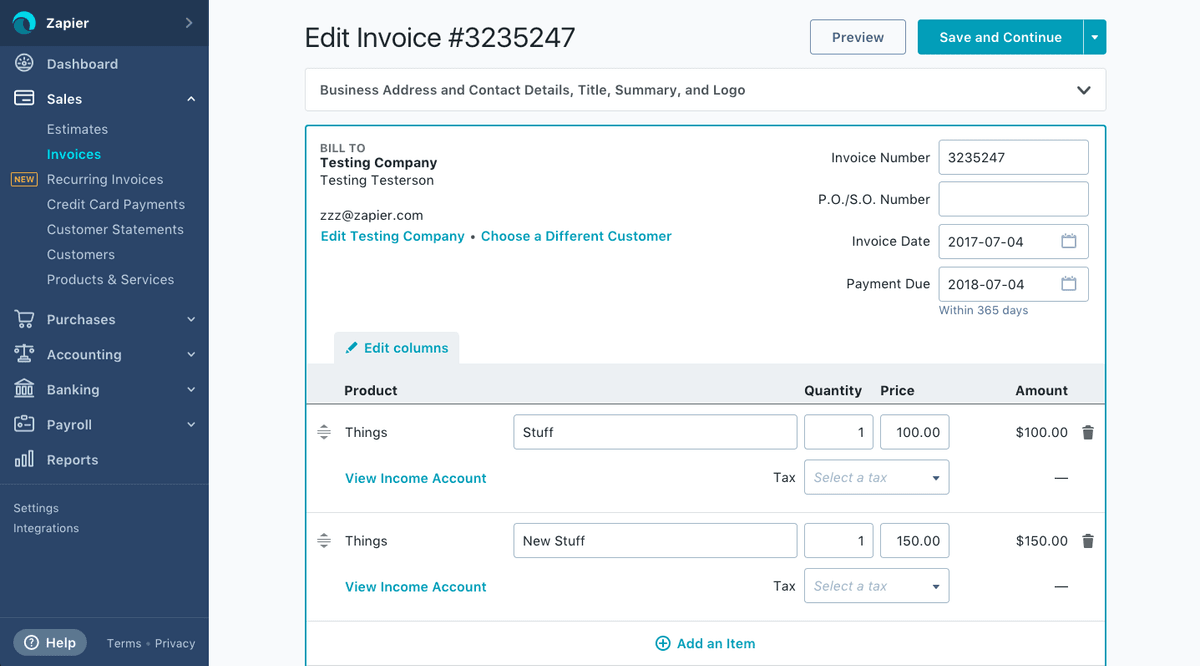Delete the Stuff line item with trash icon
This screenshot has width=1200, height=666.
pyautogui.click(x=1088, y=432)
